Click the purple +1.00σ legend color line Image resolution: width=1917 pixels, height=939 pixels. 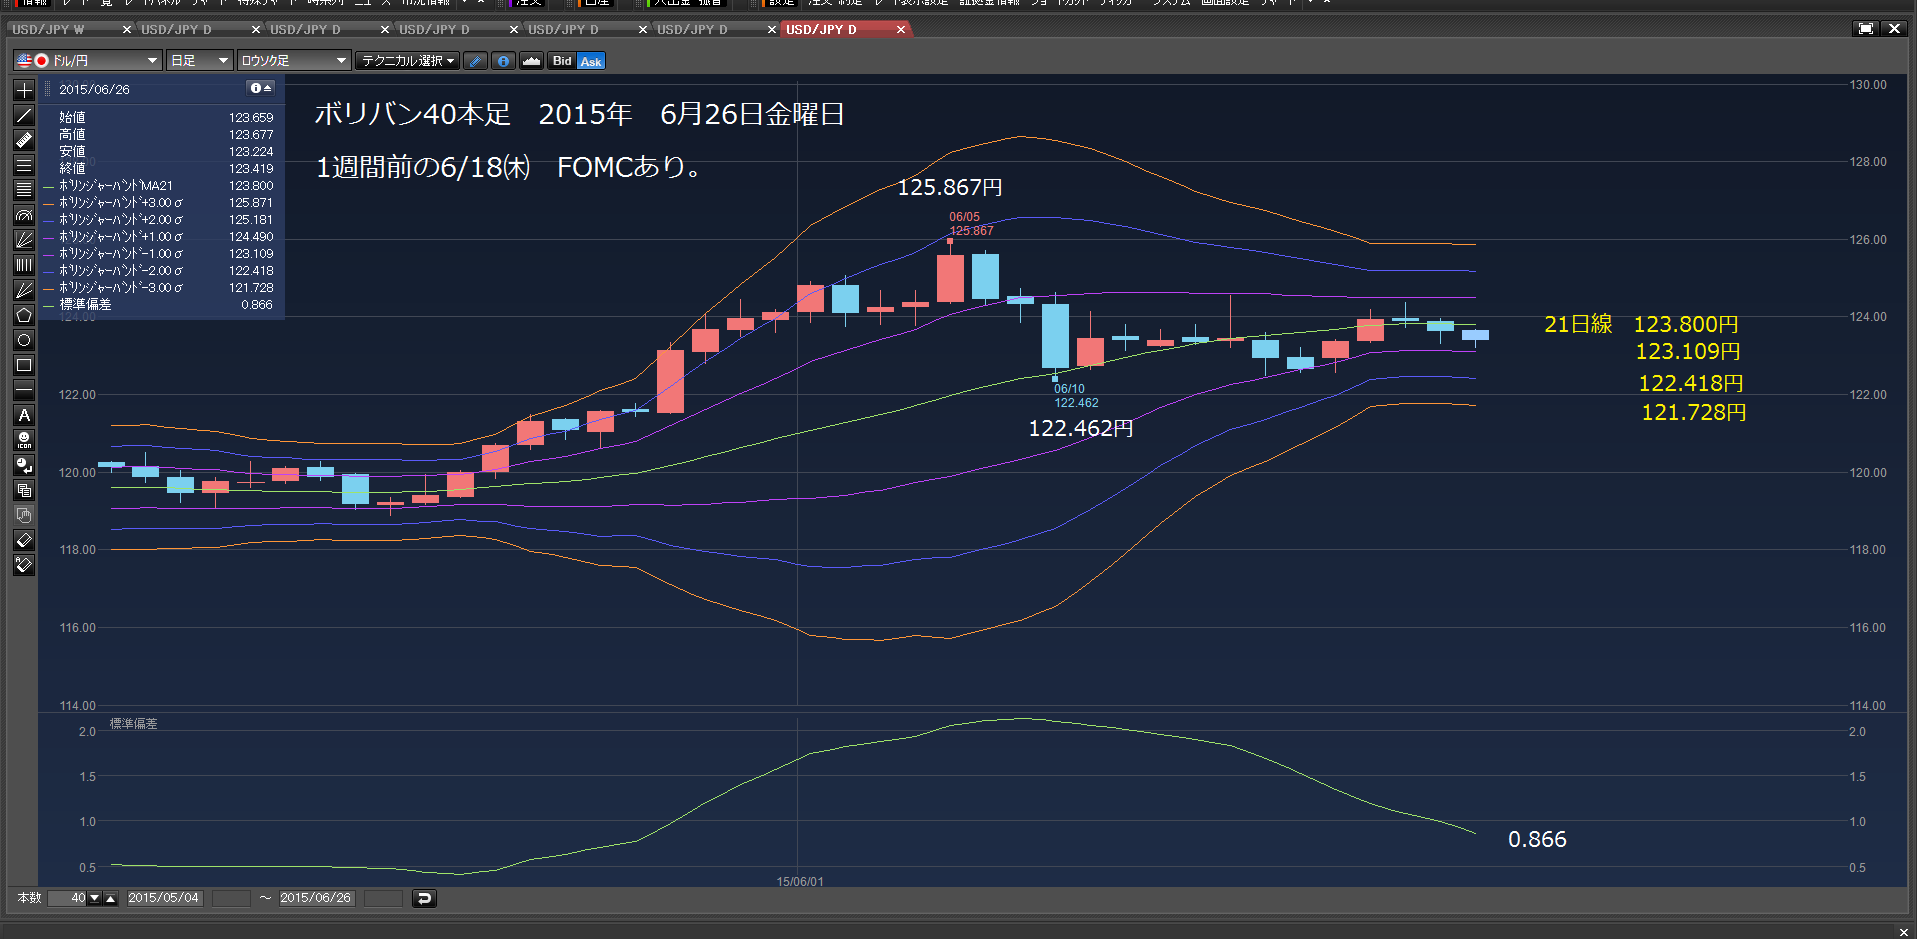pyautogui.click(x=48, y=237)
